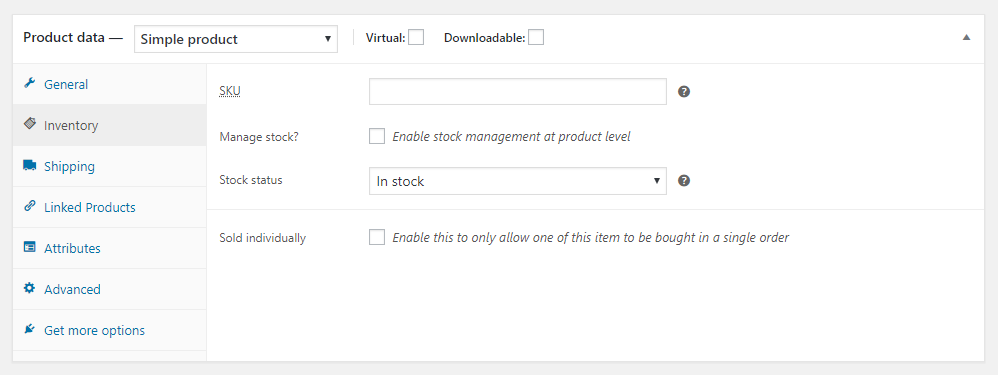This screenshot has height=375, width=998.
Task: Check the Sold individually option
Action: (377, 237)
